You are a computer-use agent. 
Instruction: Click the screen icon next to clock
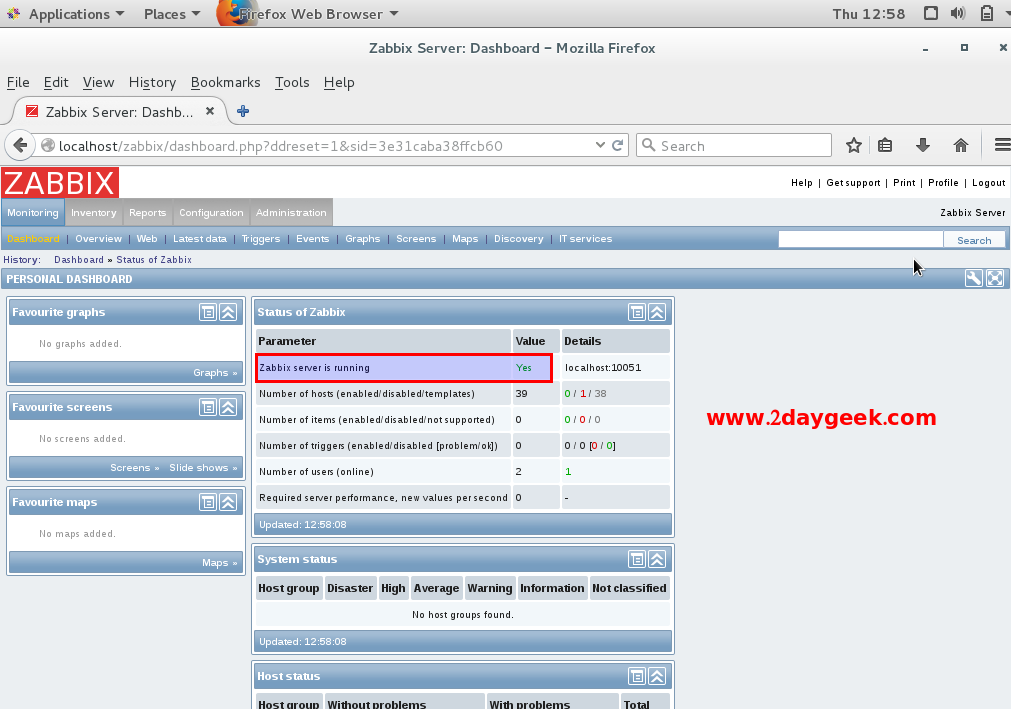pyautogui.click(x=930, y=14)
